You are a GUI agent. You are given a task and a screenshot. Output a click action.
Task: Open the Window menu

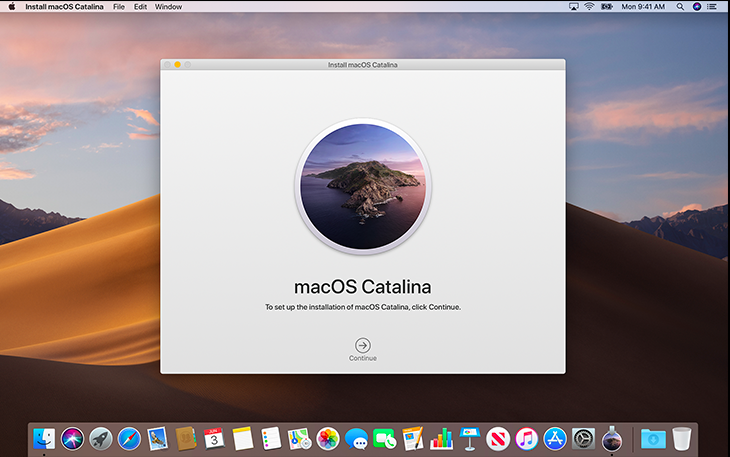(x=168, y=7)
